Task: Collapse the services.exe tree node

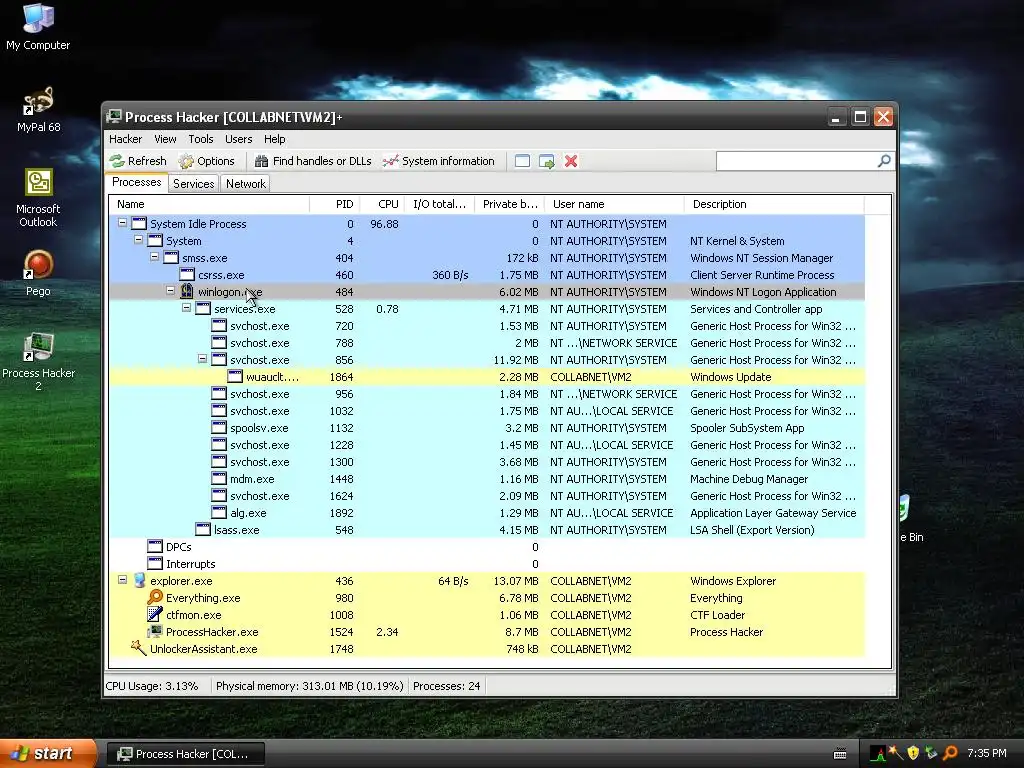Action: pos(186,308)
